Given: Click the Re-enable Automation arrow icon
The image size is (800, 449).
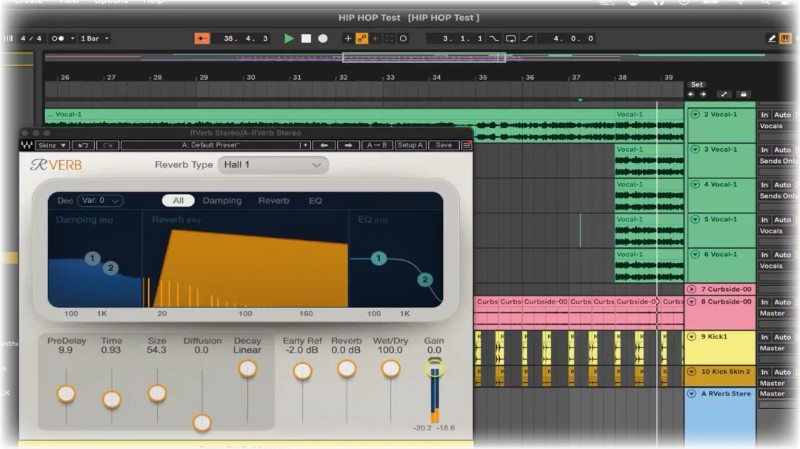Looking at the screenshot, I should [x=376, y=38].
